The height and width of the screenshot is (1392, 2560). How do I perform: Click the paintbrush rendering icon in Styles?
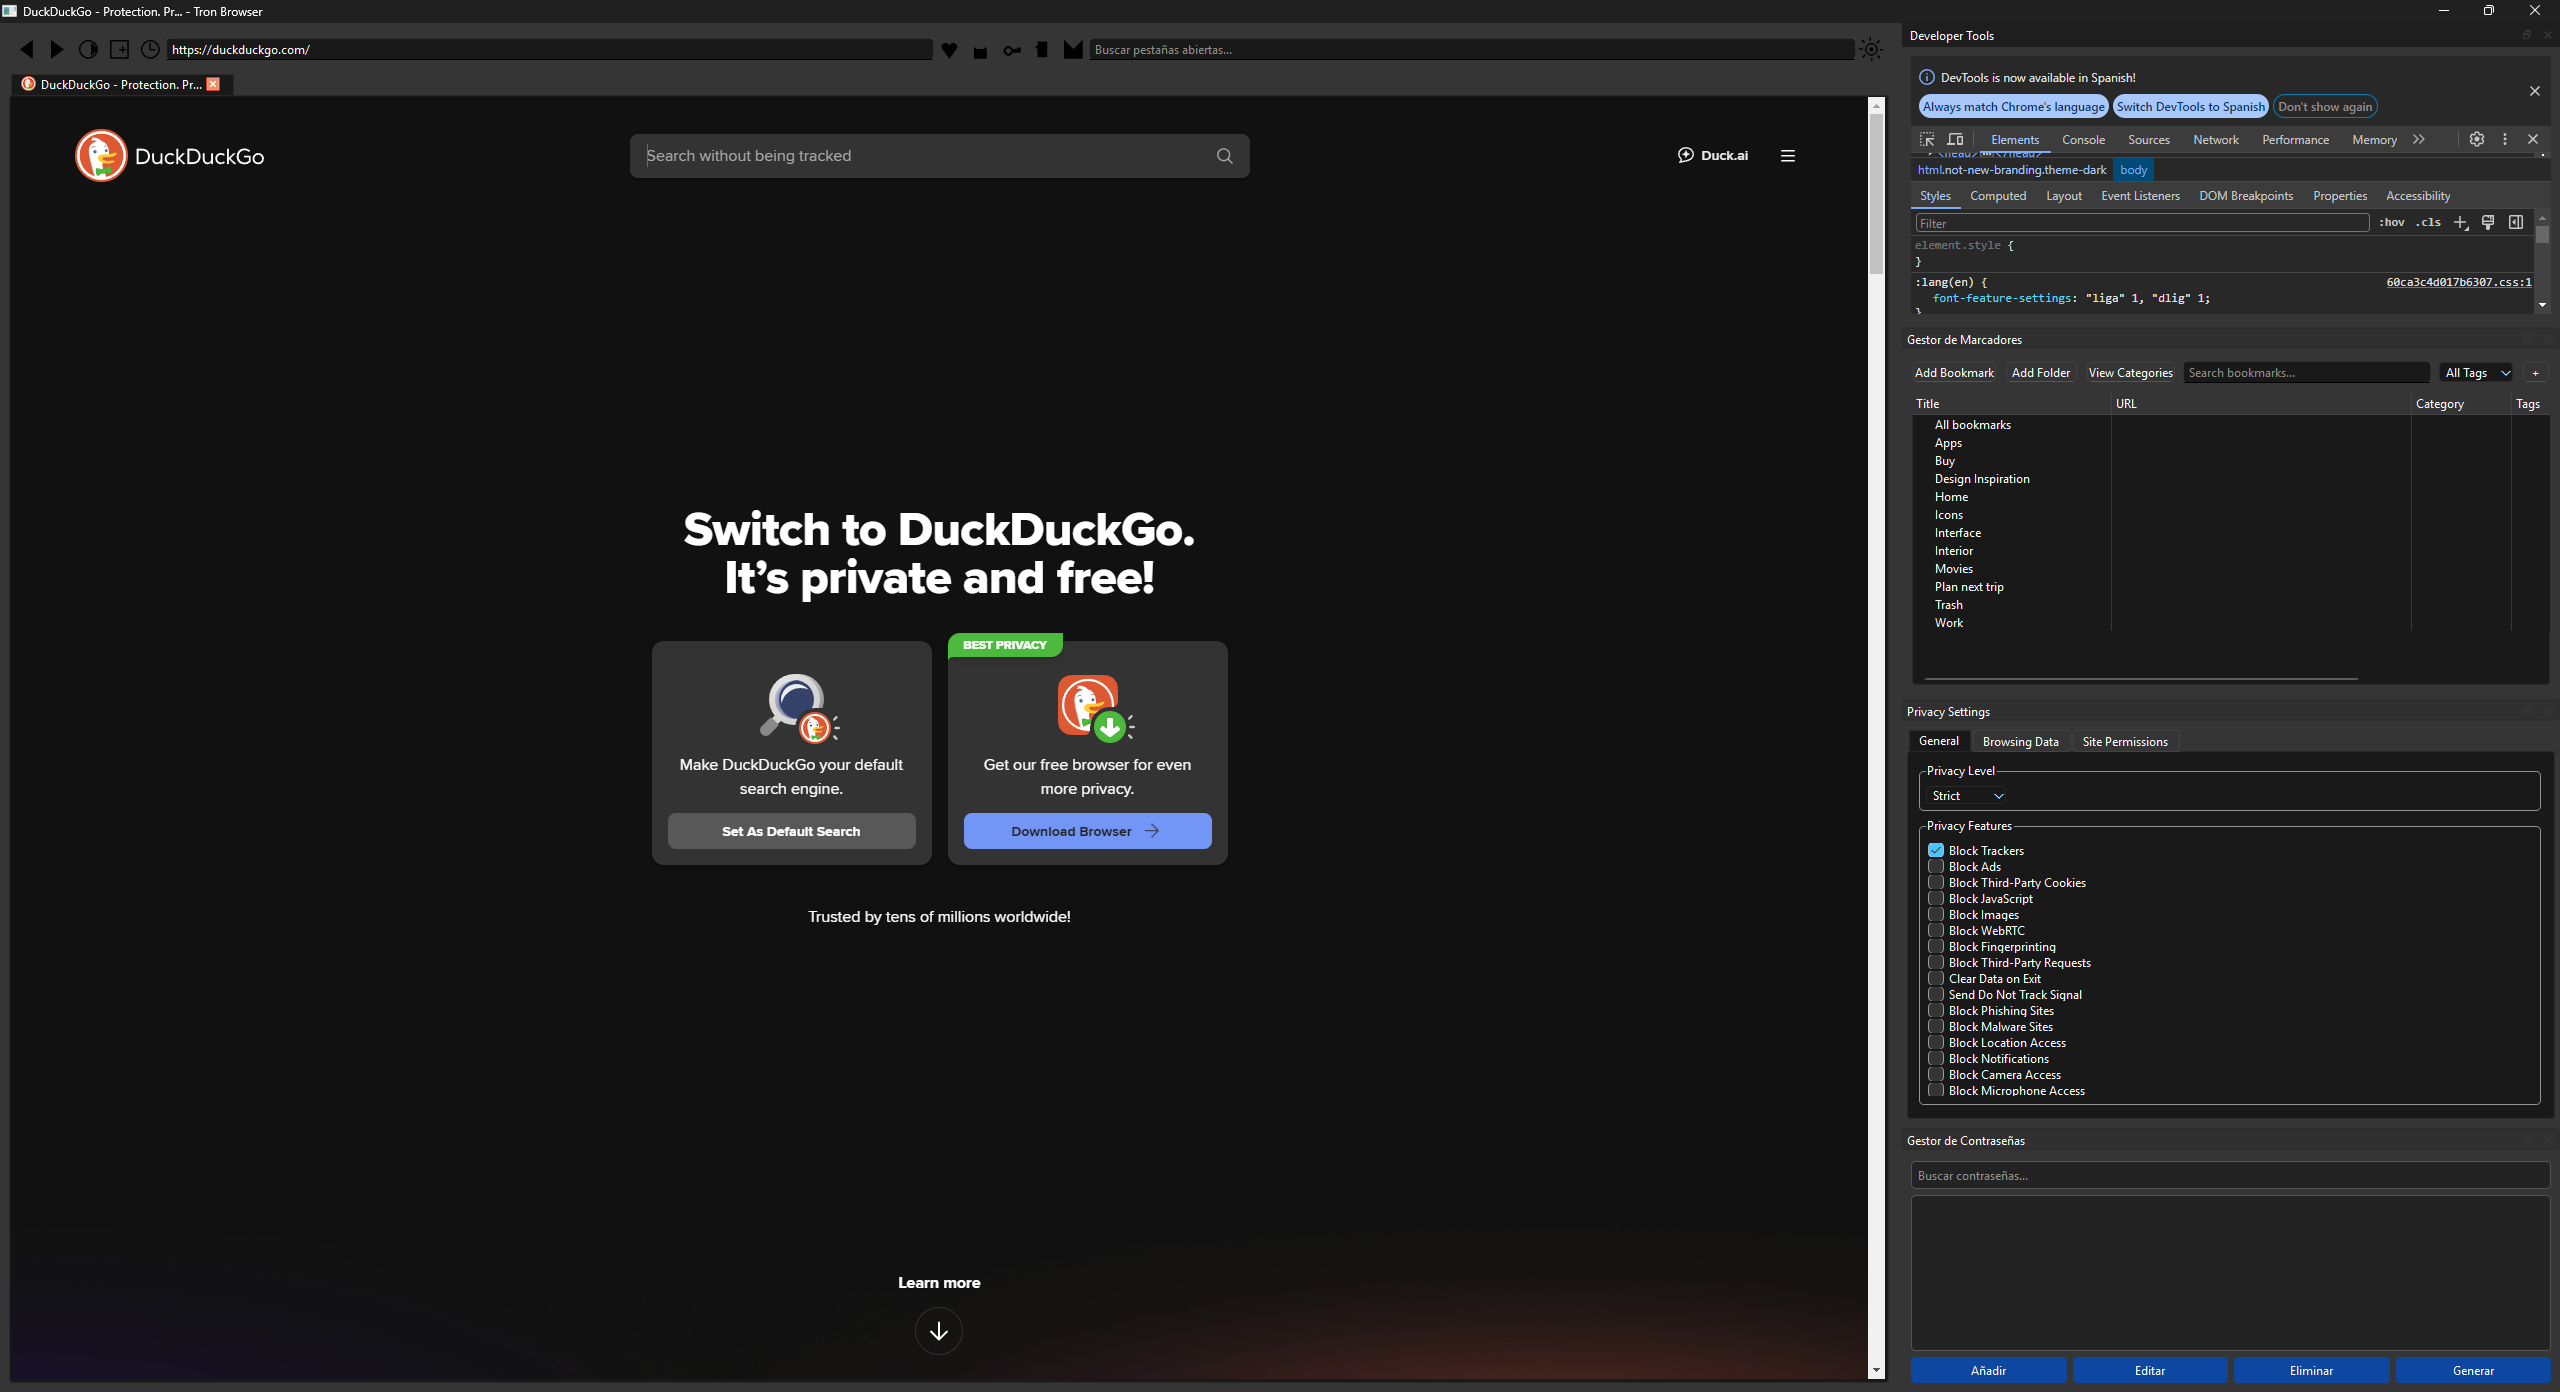coord(2488,222)
